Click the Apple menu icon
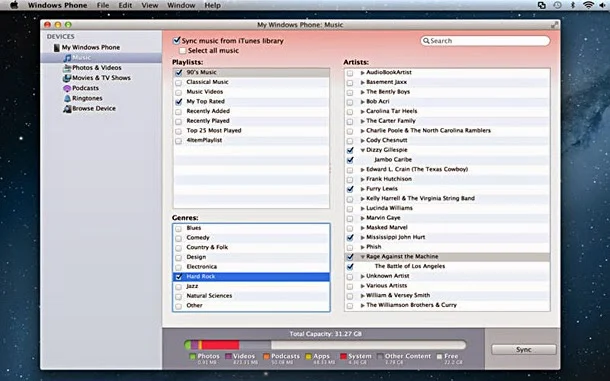The width and height of the screenshot is (610, 381). [x=14, y=5]
